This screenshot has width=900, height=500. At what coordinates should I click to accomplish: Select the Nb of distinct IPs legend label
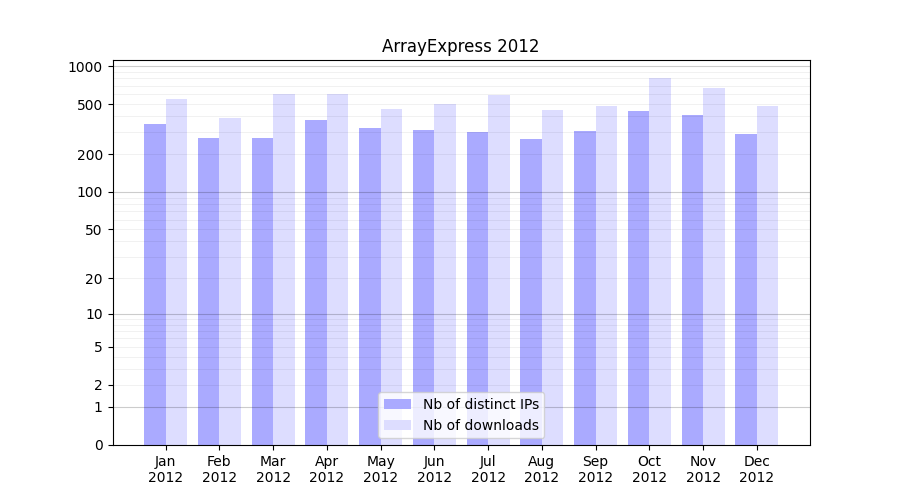(480, 404)
